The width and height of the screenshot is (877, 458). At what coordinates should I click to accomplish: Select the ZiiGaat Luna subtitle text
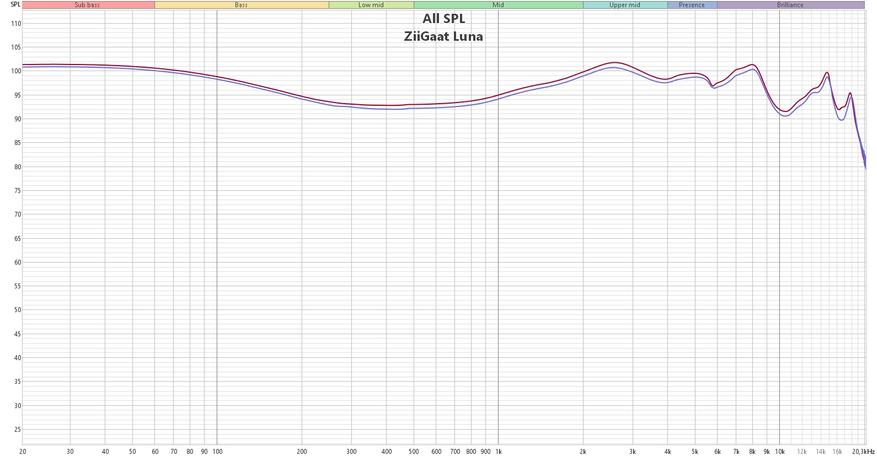(x=444, y=37)
